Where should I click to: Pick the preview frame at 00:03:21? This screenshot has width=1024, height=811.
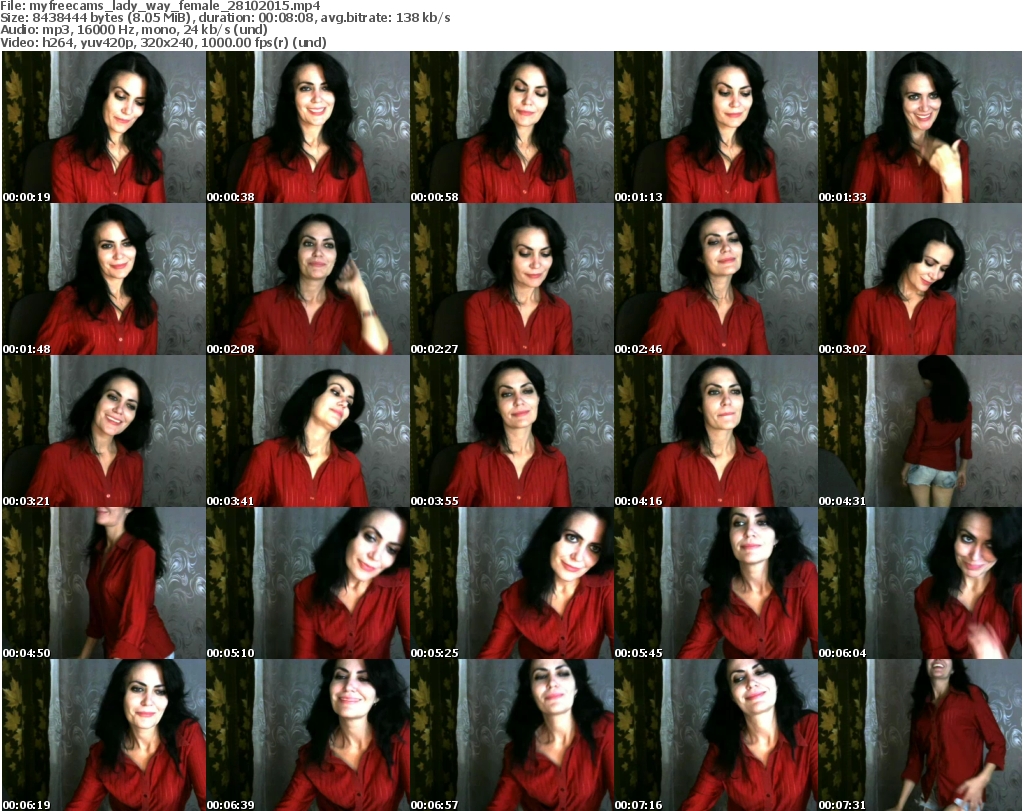point(104,431)
